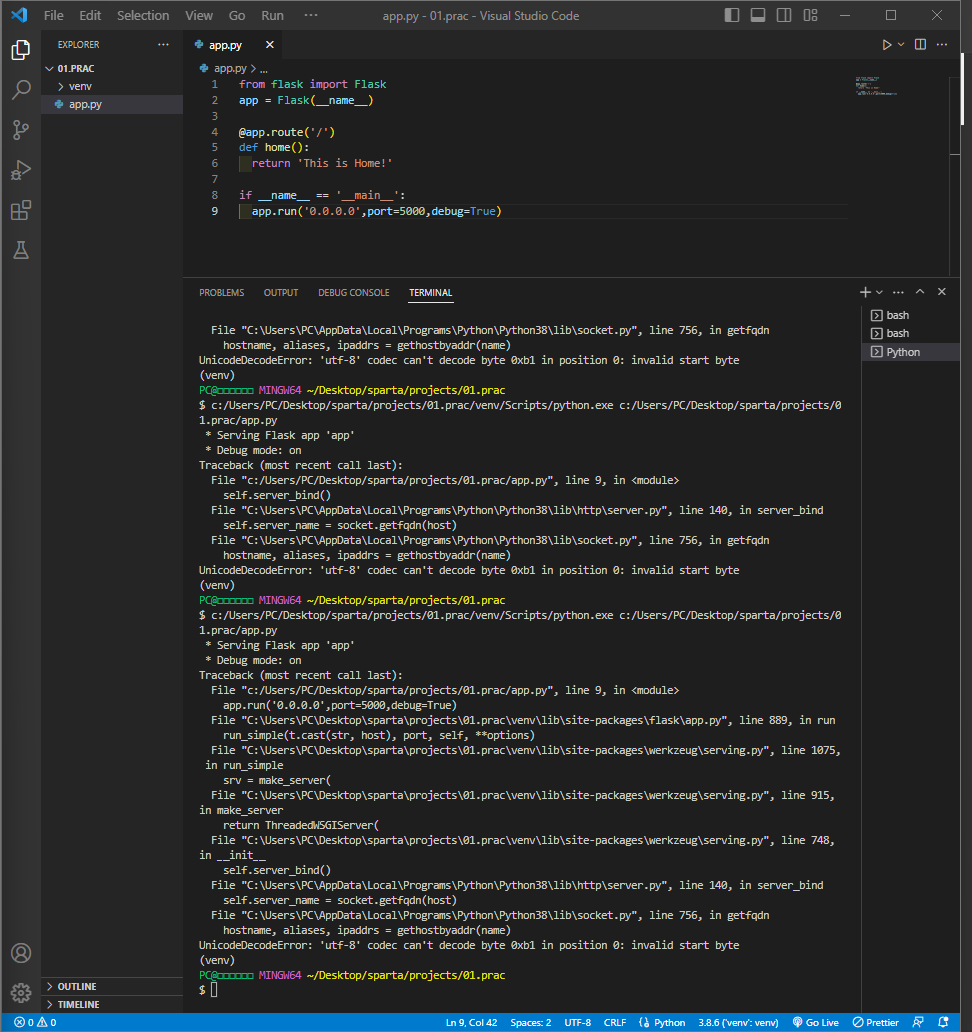Select the Python terminal entry
Image resolution: width=972 pixels, height=1032 pixels.
pyautogui.click(x=910, y=352)
